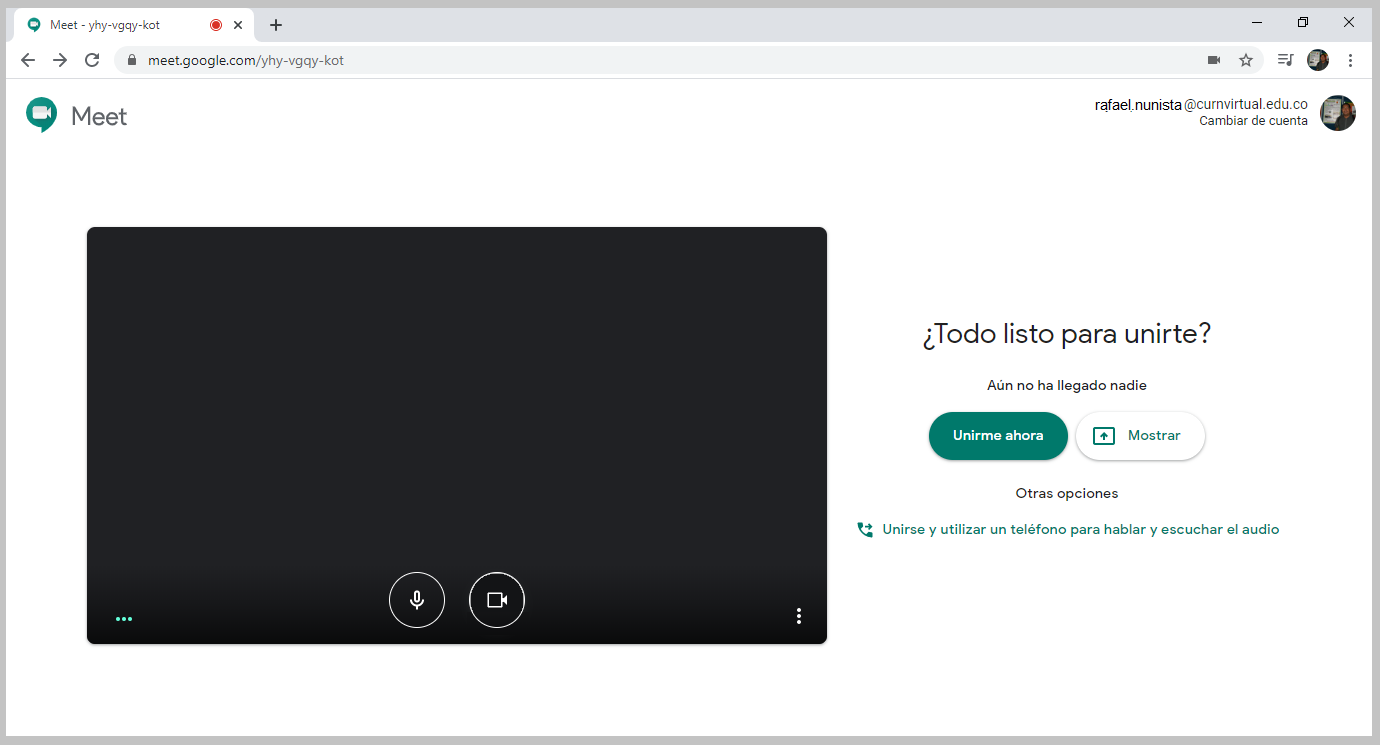Close the Chrome window
This screenshot has width=1380, height=745.
1349,22
